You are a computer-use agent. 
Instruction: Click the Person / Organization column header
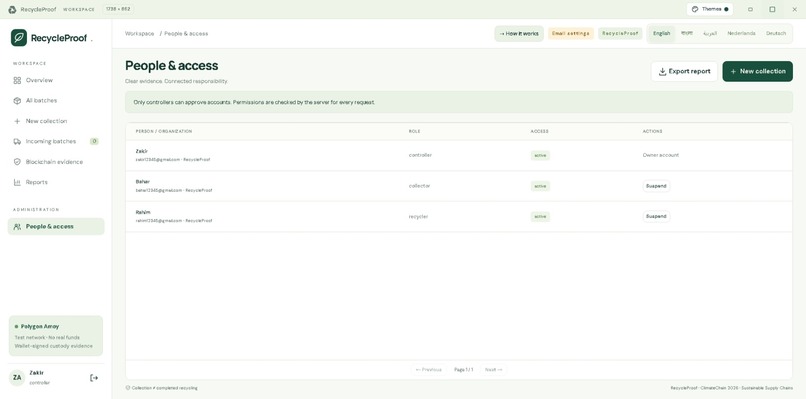coord(163,132)
